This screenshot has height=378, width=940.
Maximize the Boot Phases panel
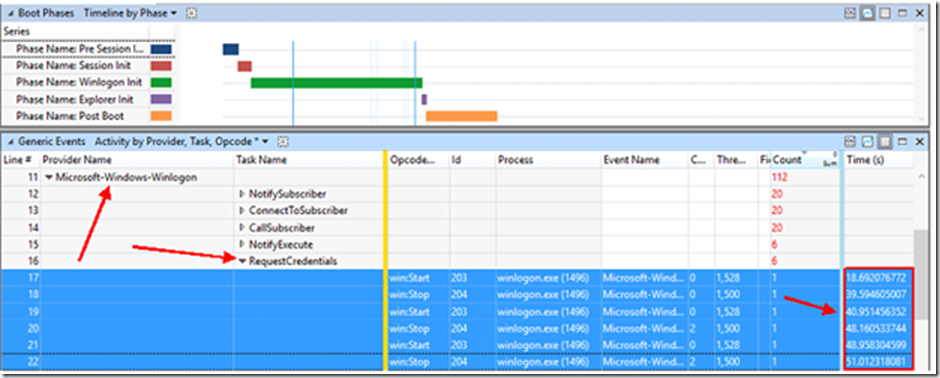coord(903,13)
